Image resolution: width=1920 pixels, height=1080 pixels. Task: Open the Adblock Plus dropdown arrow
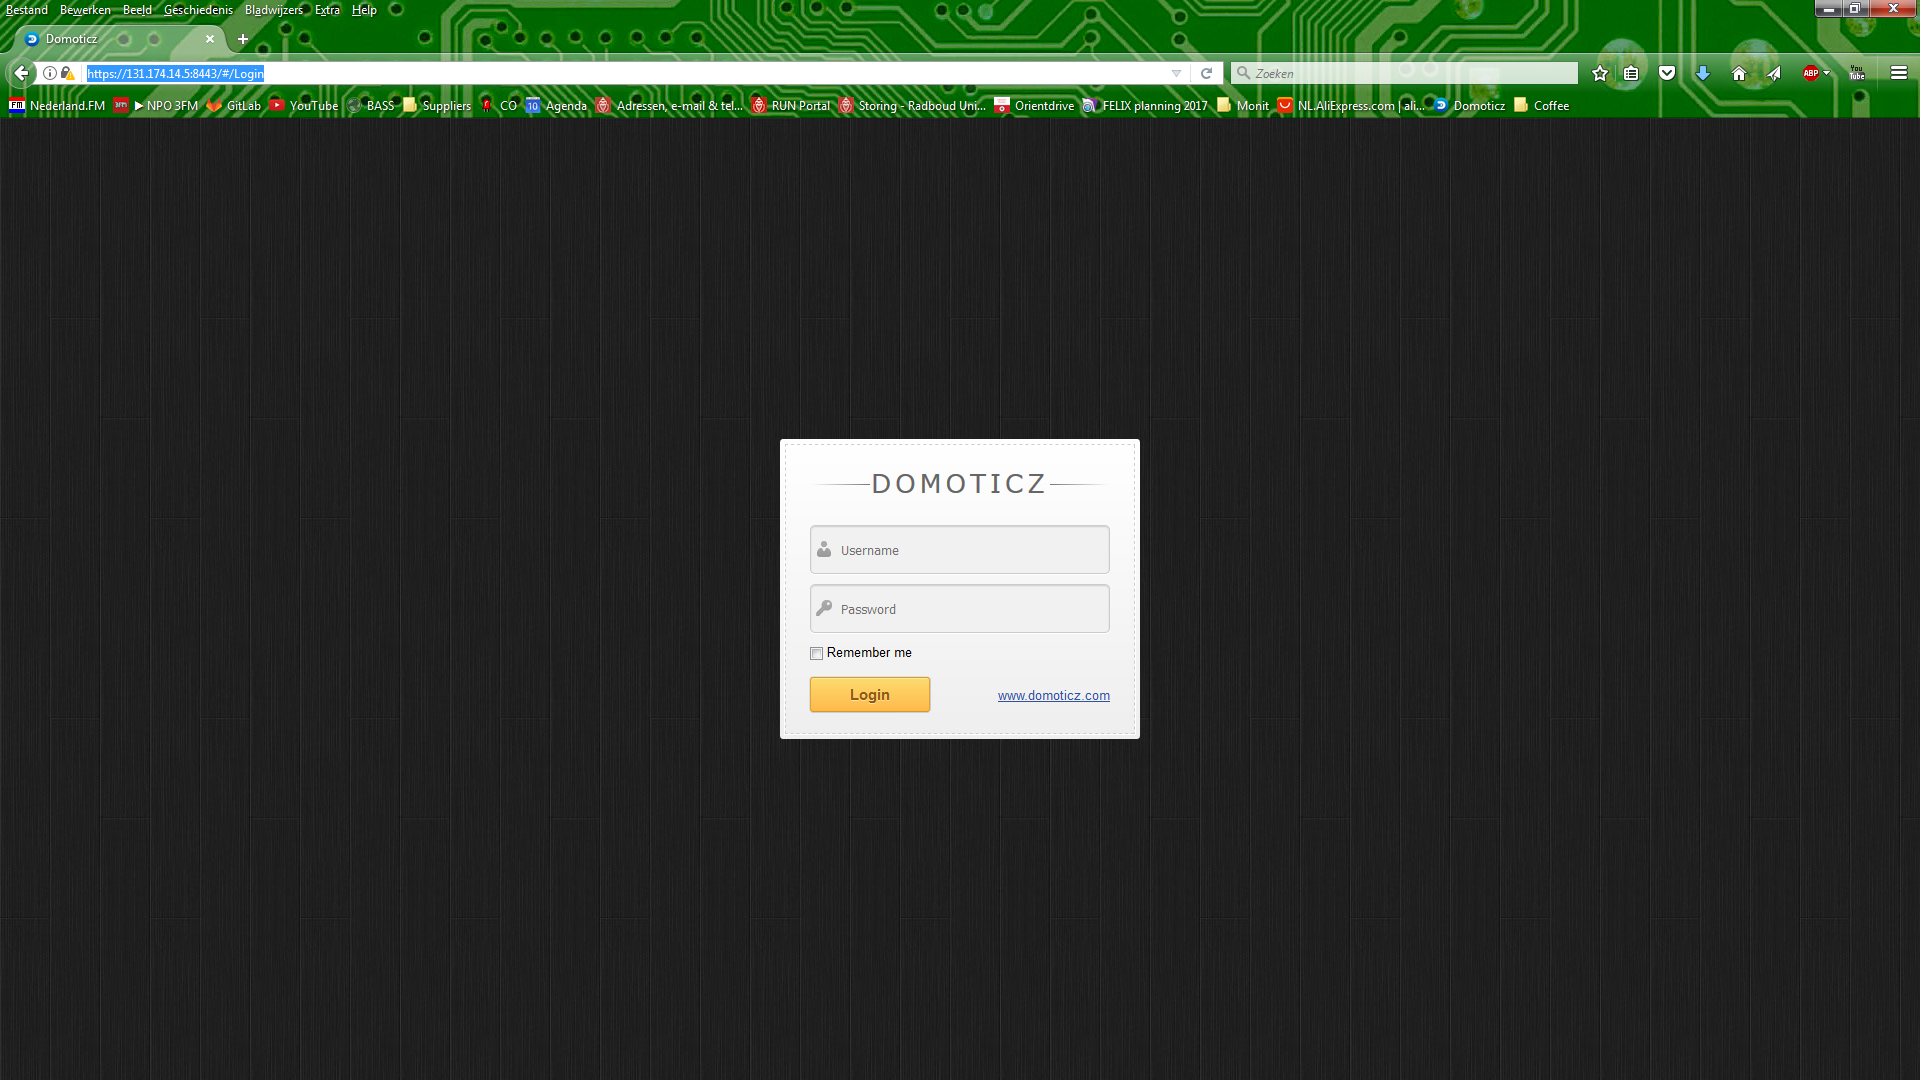pos(1827,73)
